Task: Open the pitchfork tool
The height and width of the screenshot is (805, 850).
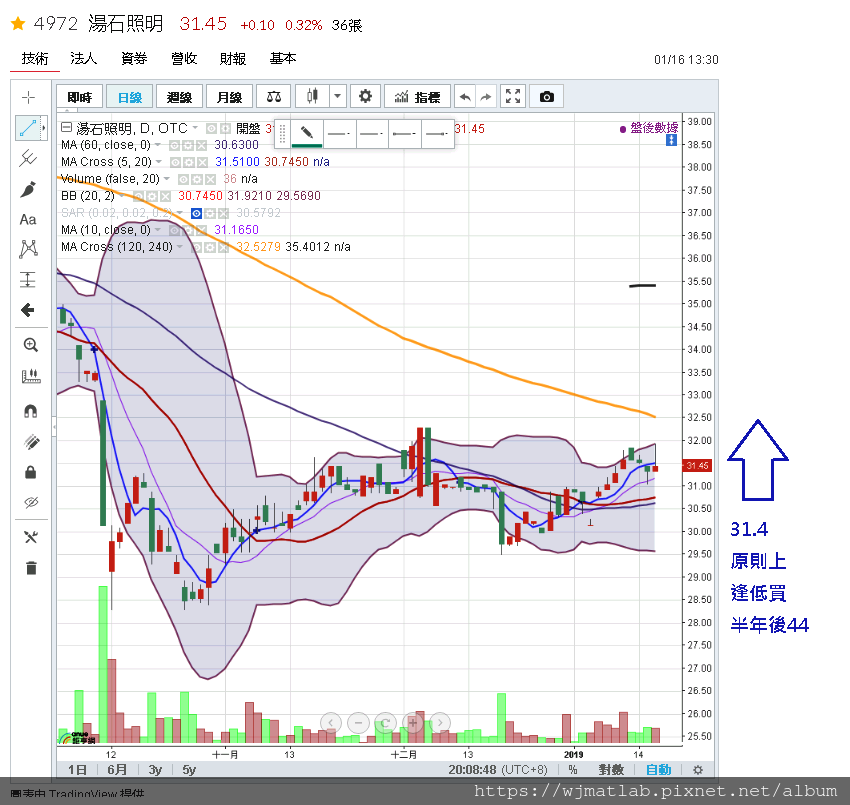Action: pyautogui.click(x=28, y=158)
